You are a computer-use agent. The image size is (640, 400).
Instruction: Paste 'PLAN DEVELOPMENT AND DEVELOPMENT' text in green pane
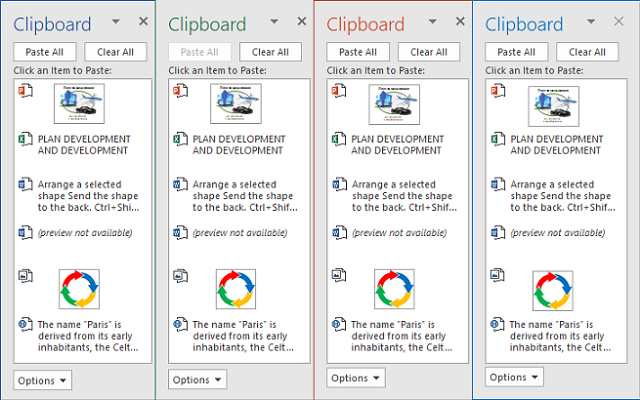tap(239, 145)
